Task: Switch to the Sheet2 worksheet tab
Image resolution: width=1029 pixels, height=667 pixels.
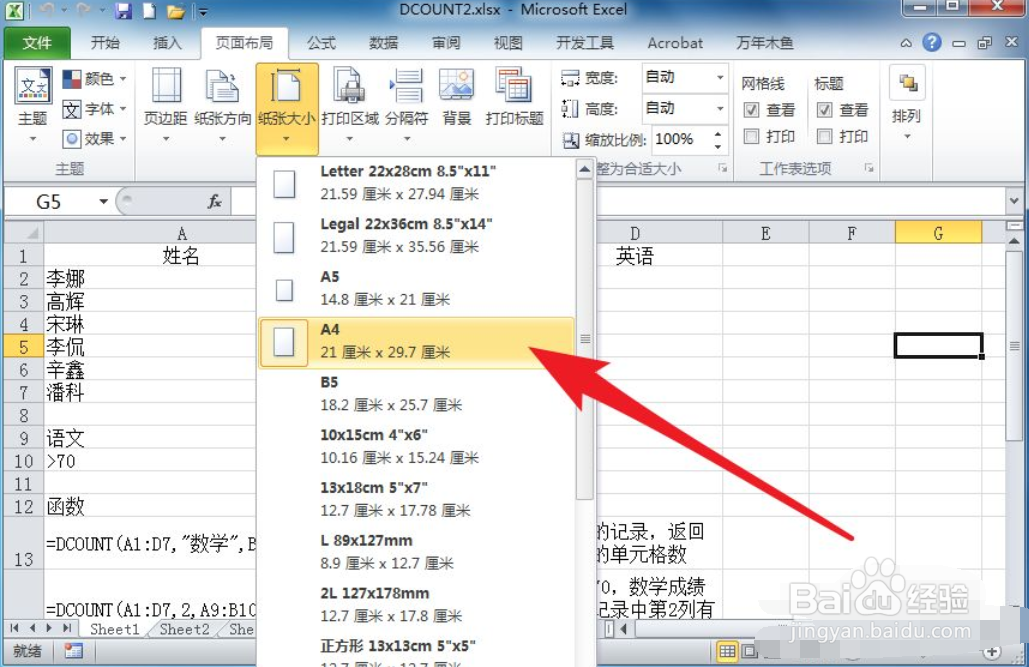Action: 183,629
